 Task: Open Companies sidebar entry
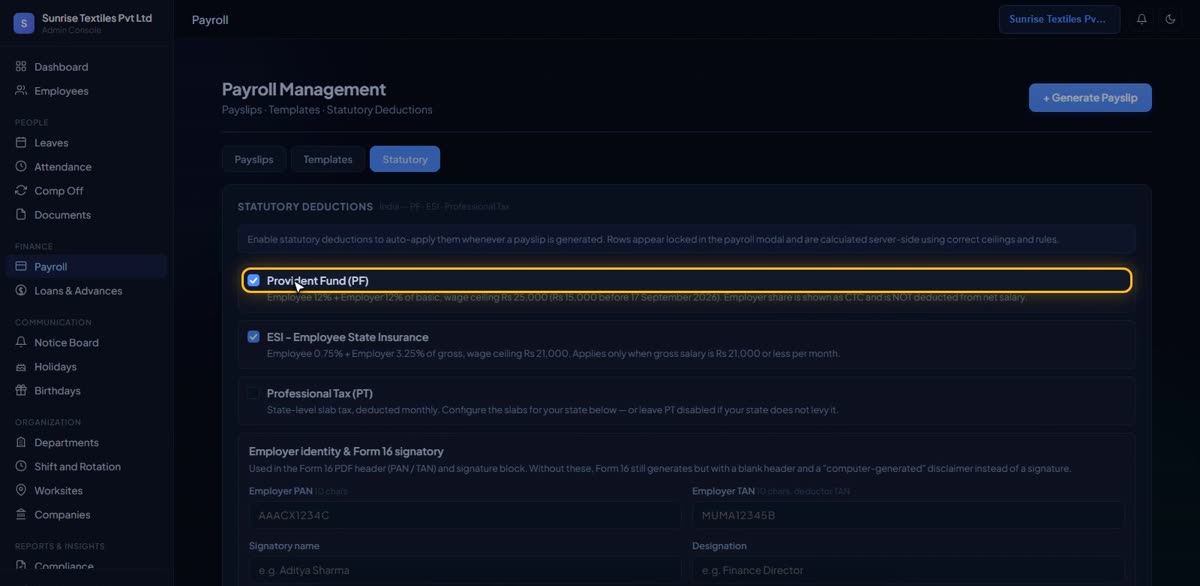(x=86, y=515)
